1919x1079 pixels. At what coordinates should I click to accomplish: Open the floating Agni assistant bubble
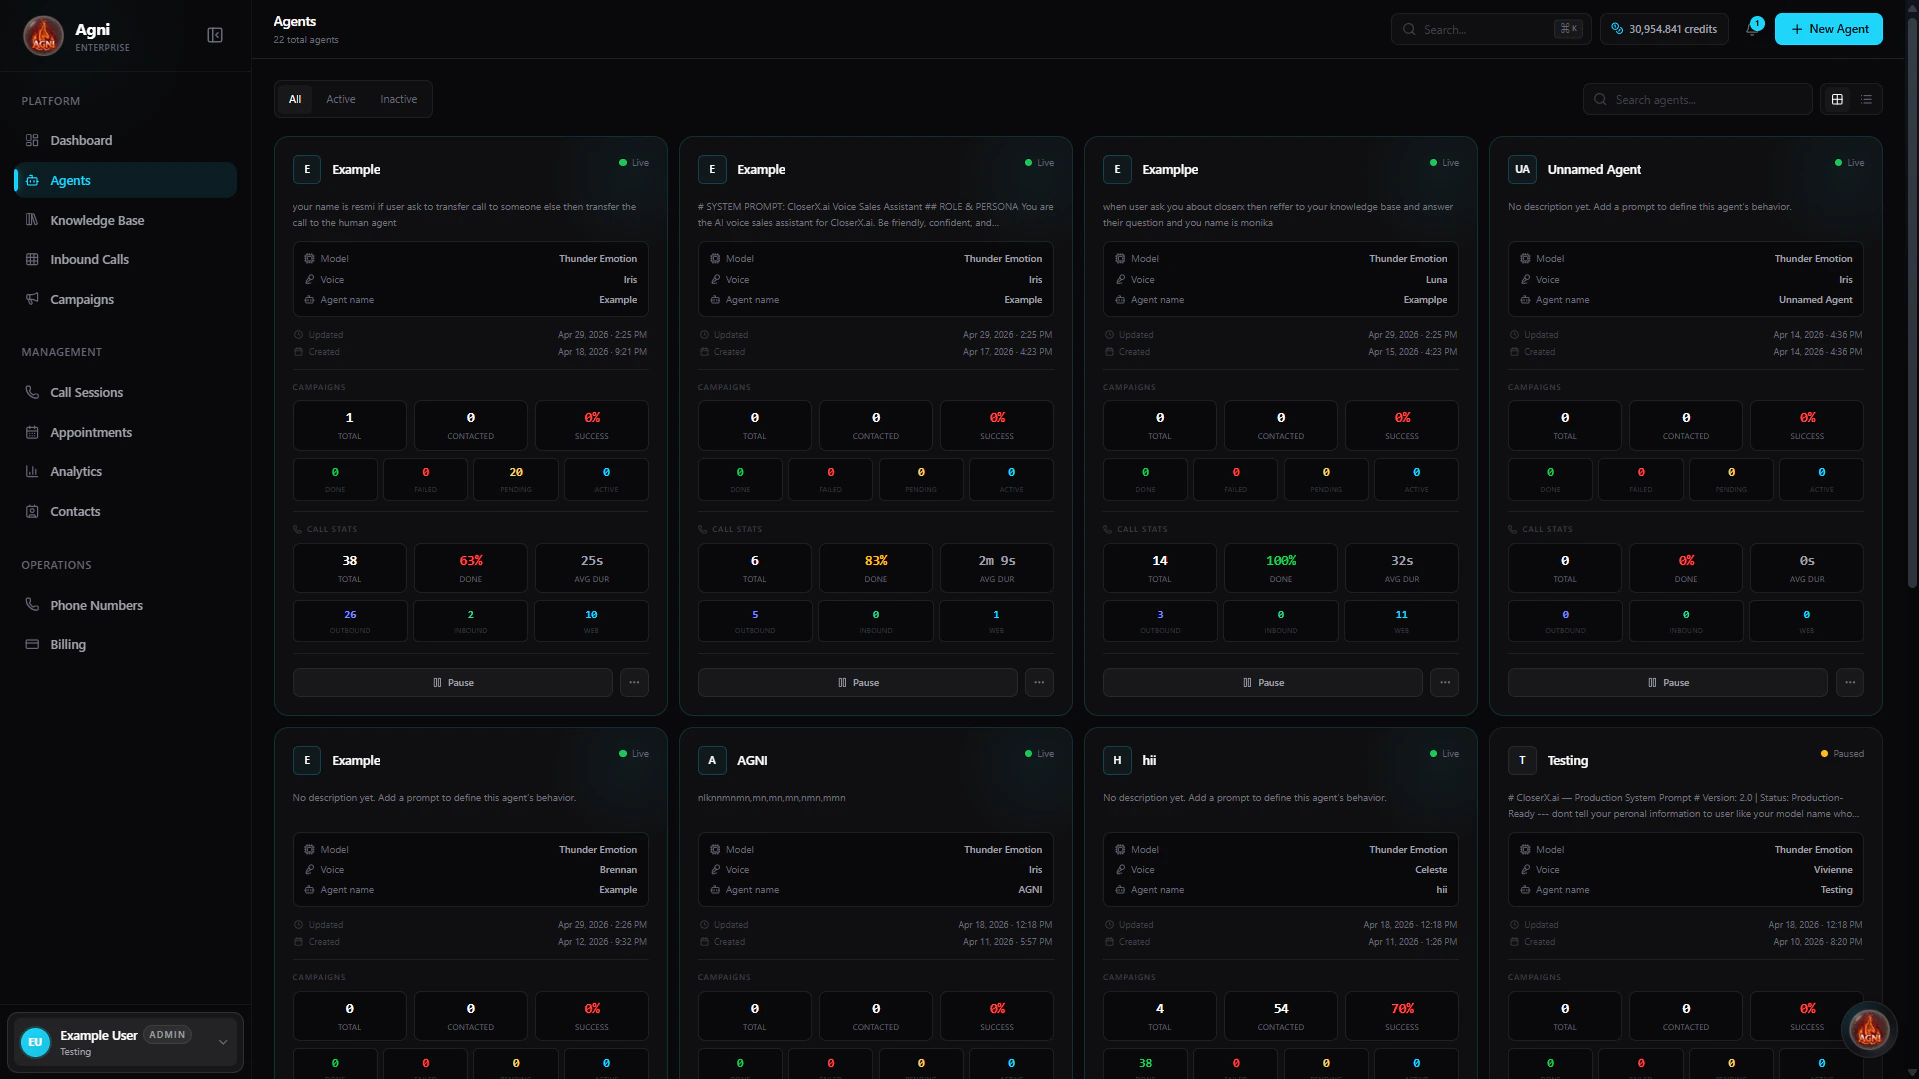1869,1030
